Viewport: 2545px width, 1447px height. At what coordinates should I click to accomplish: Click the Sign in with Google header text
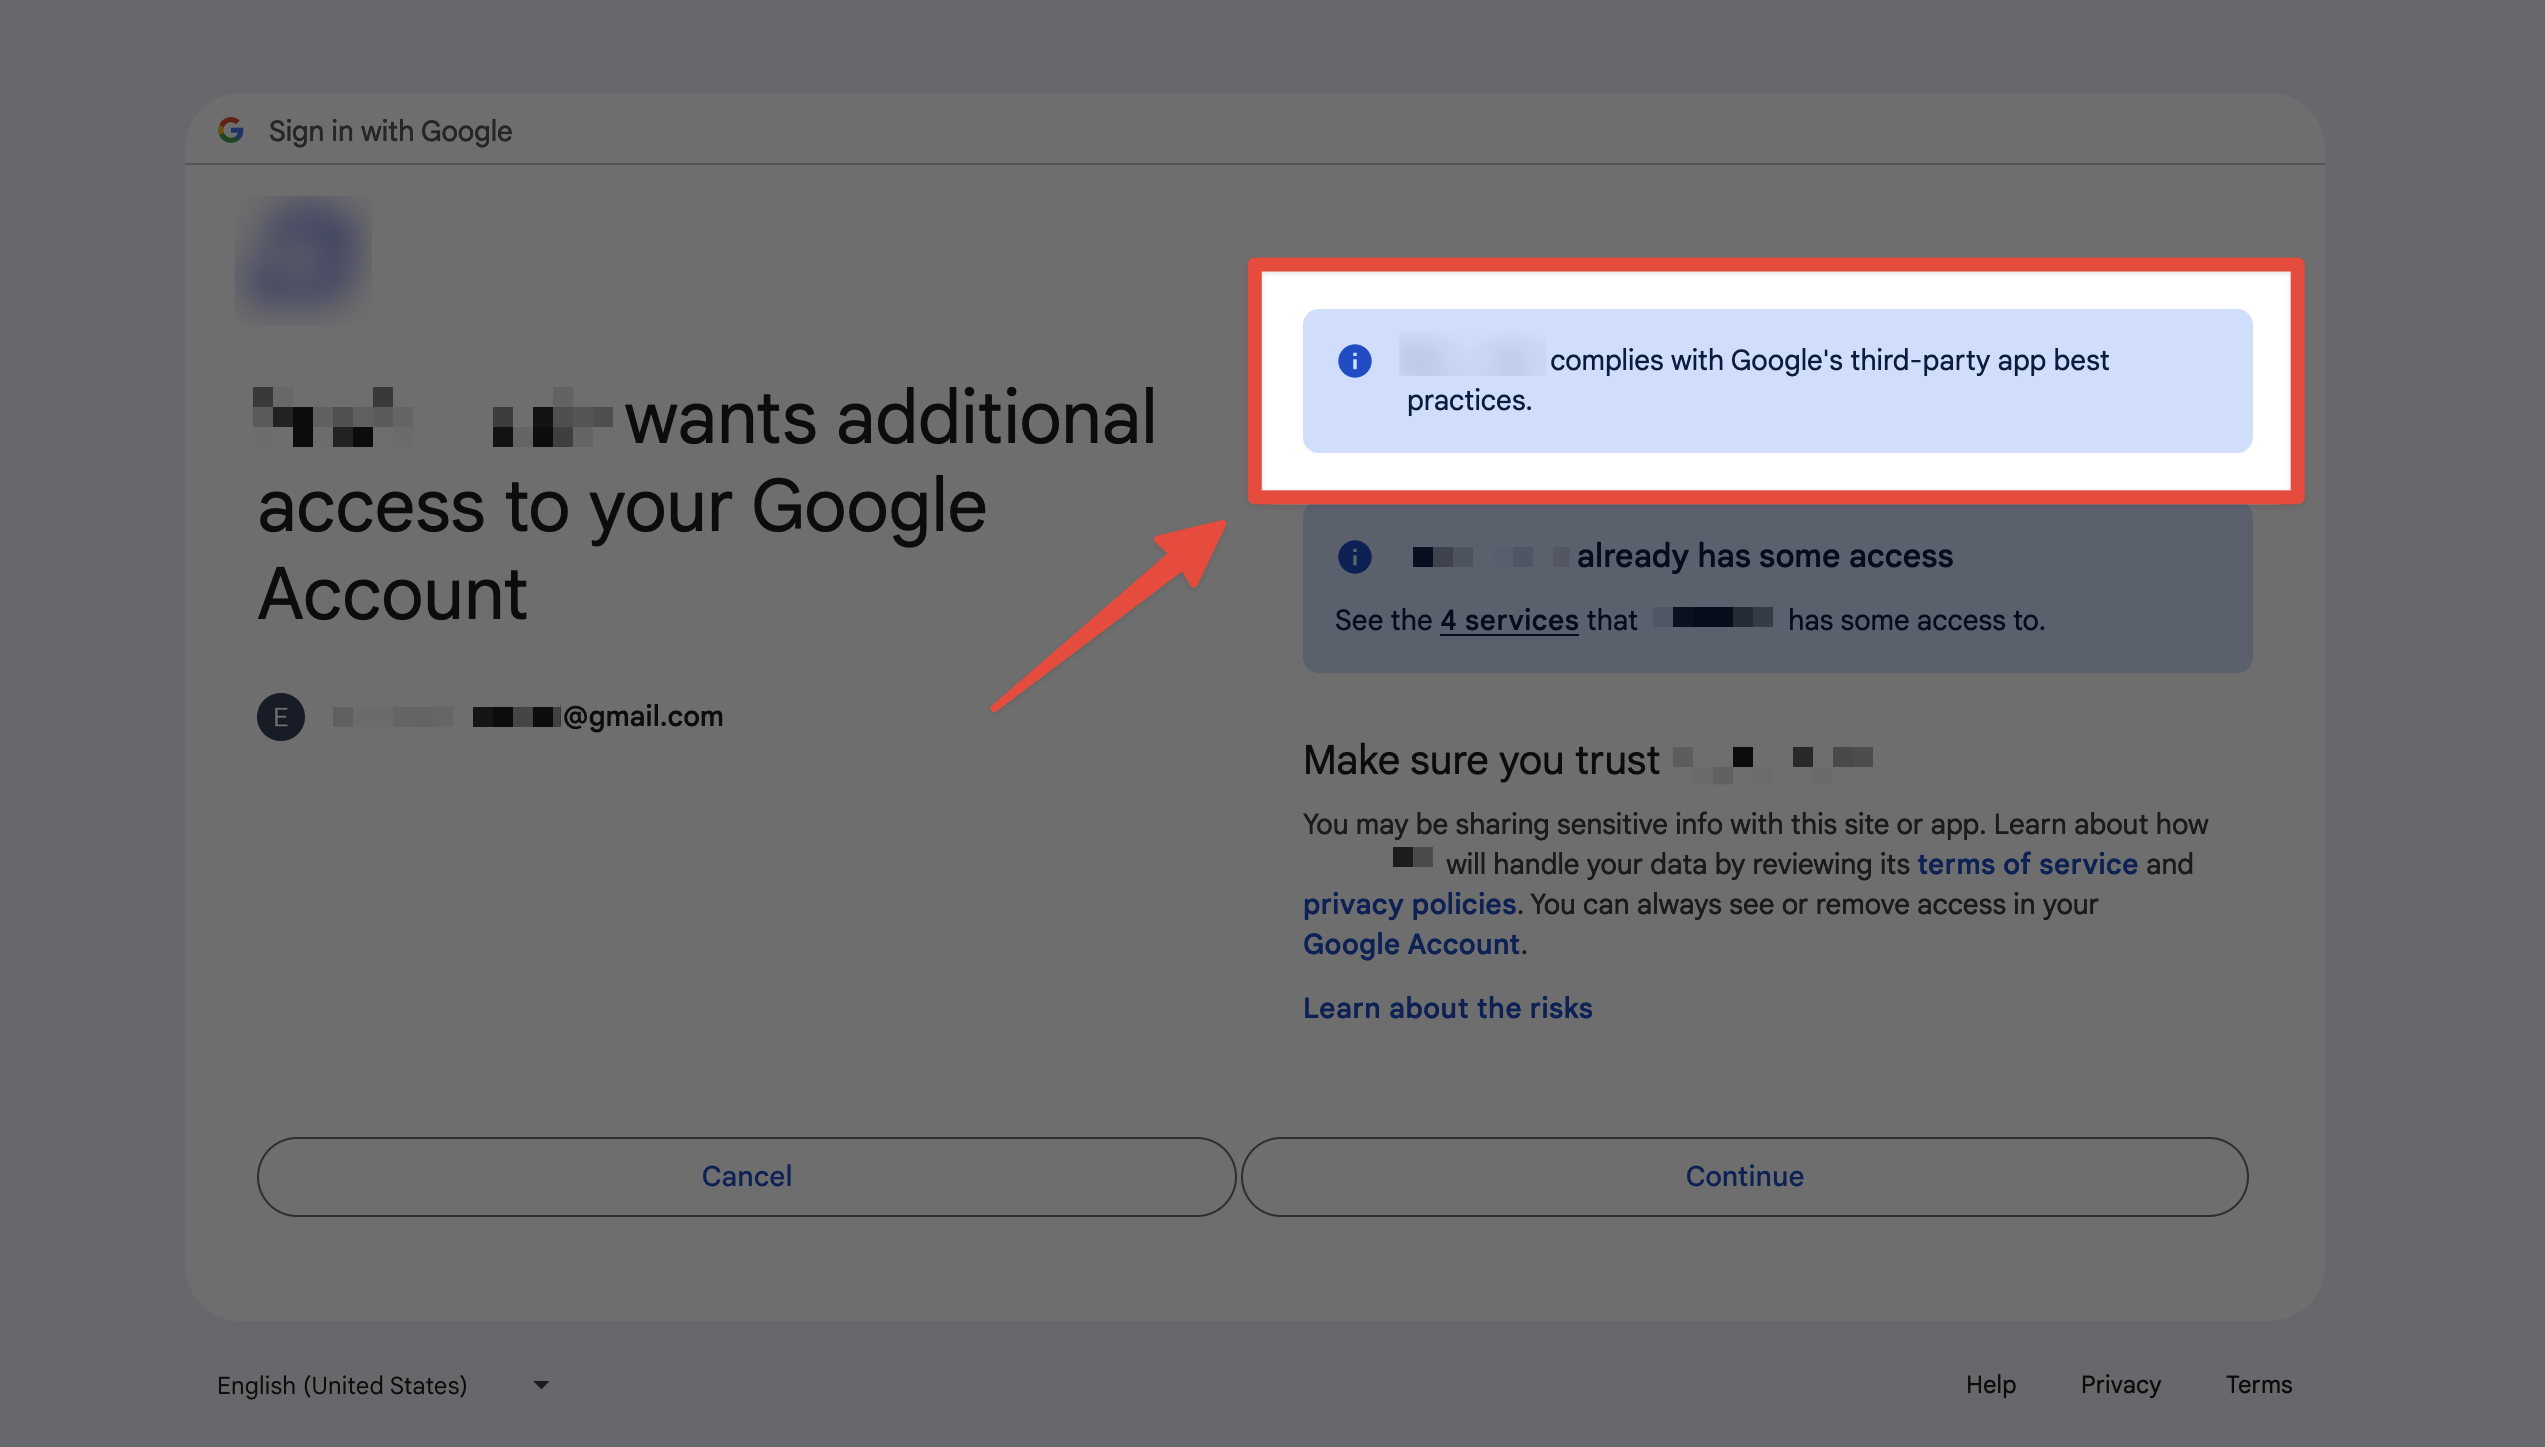[390, 131]
